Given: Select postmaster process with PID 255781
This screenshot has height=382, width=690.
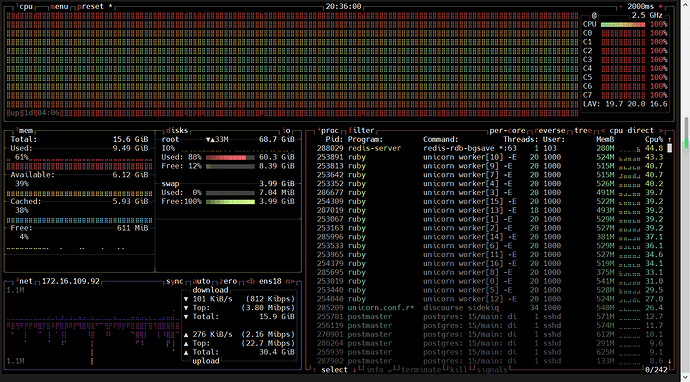Looking at the screenshot, I should pos(490,316).
